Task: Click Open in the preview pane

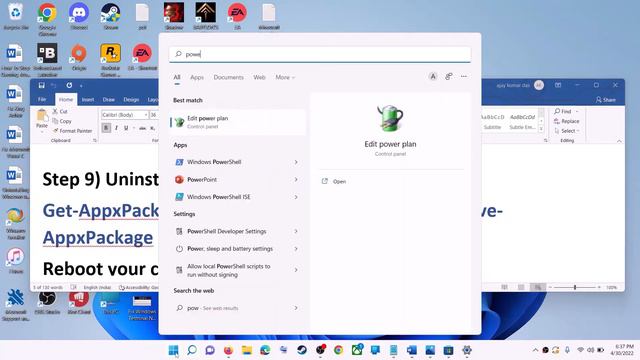Action: (x=334, y=181)
